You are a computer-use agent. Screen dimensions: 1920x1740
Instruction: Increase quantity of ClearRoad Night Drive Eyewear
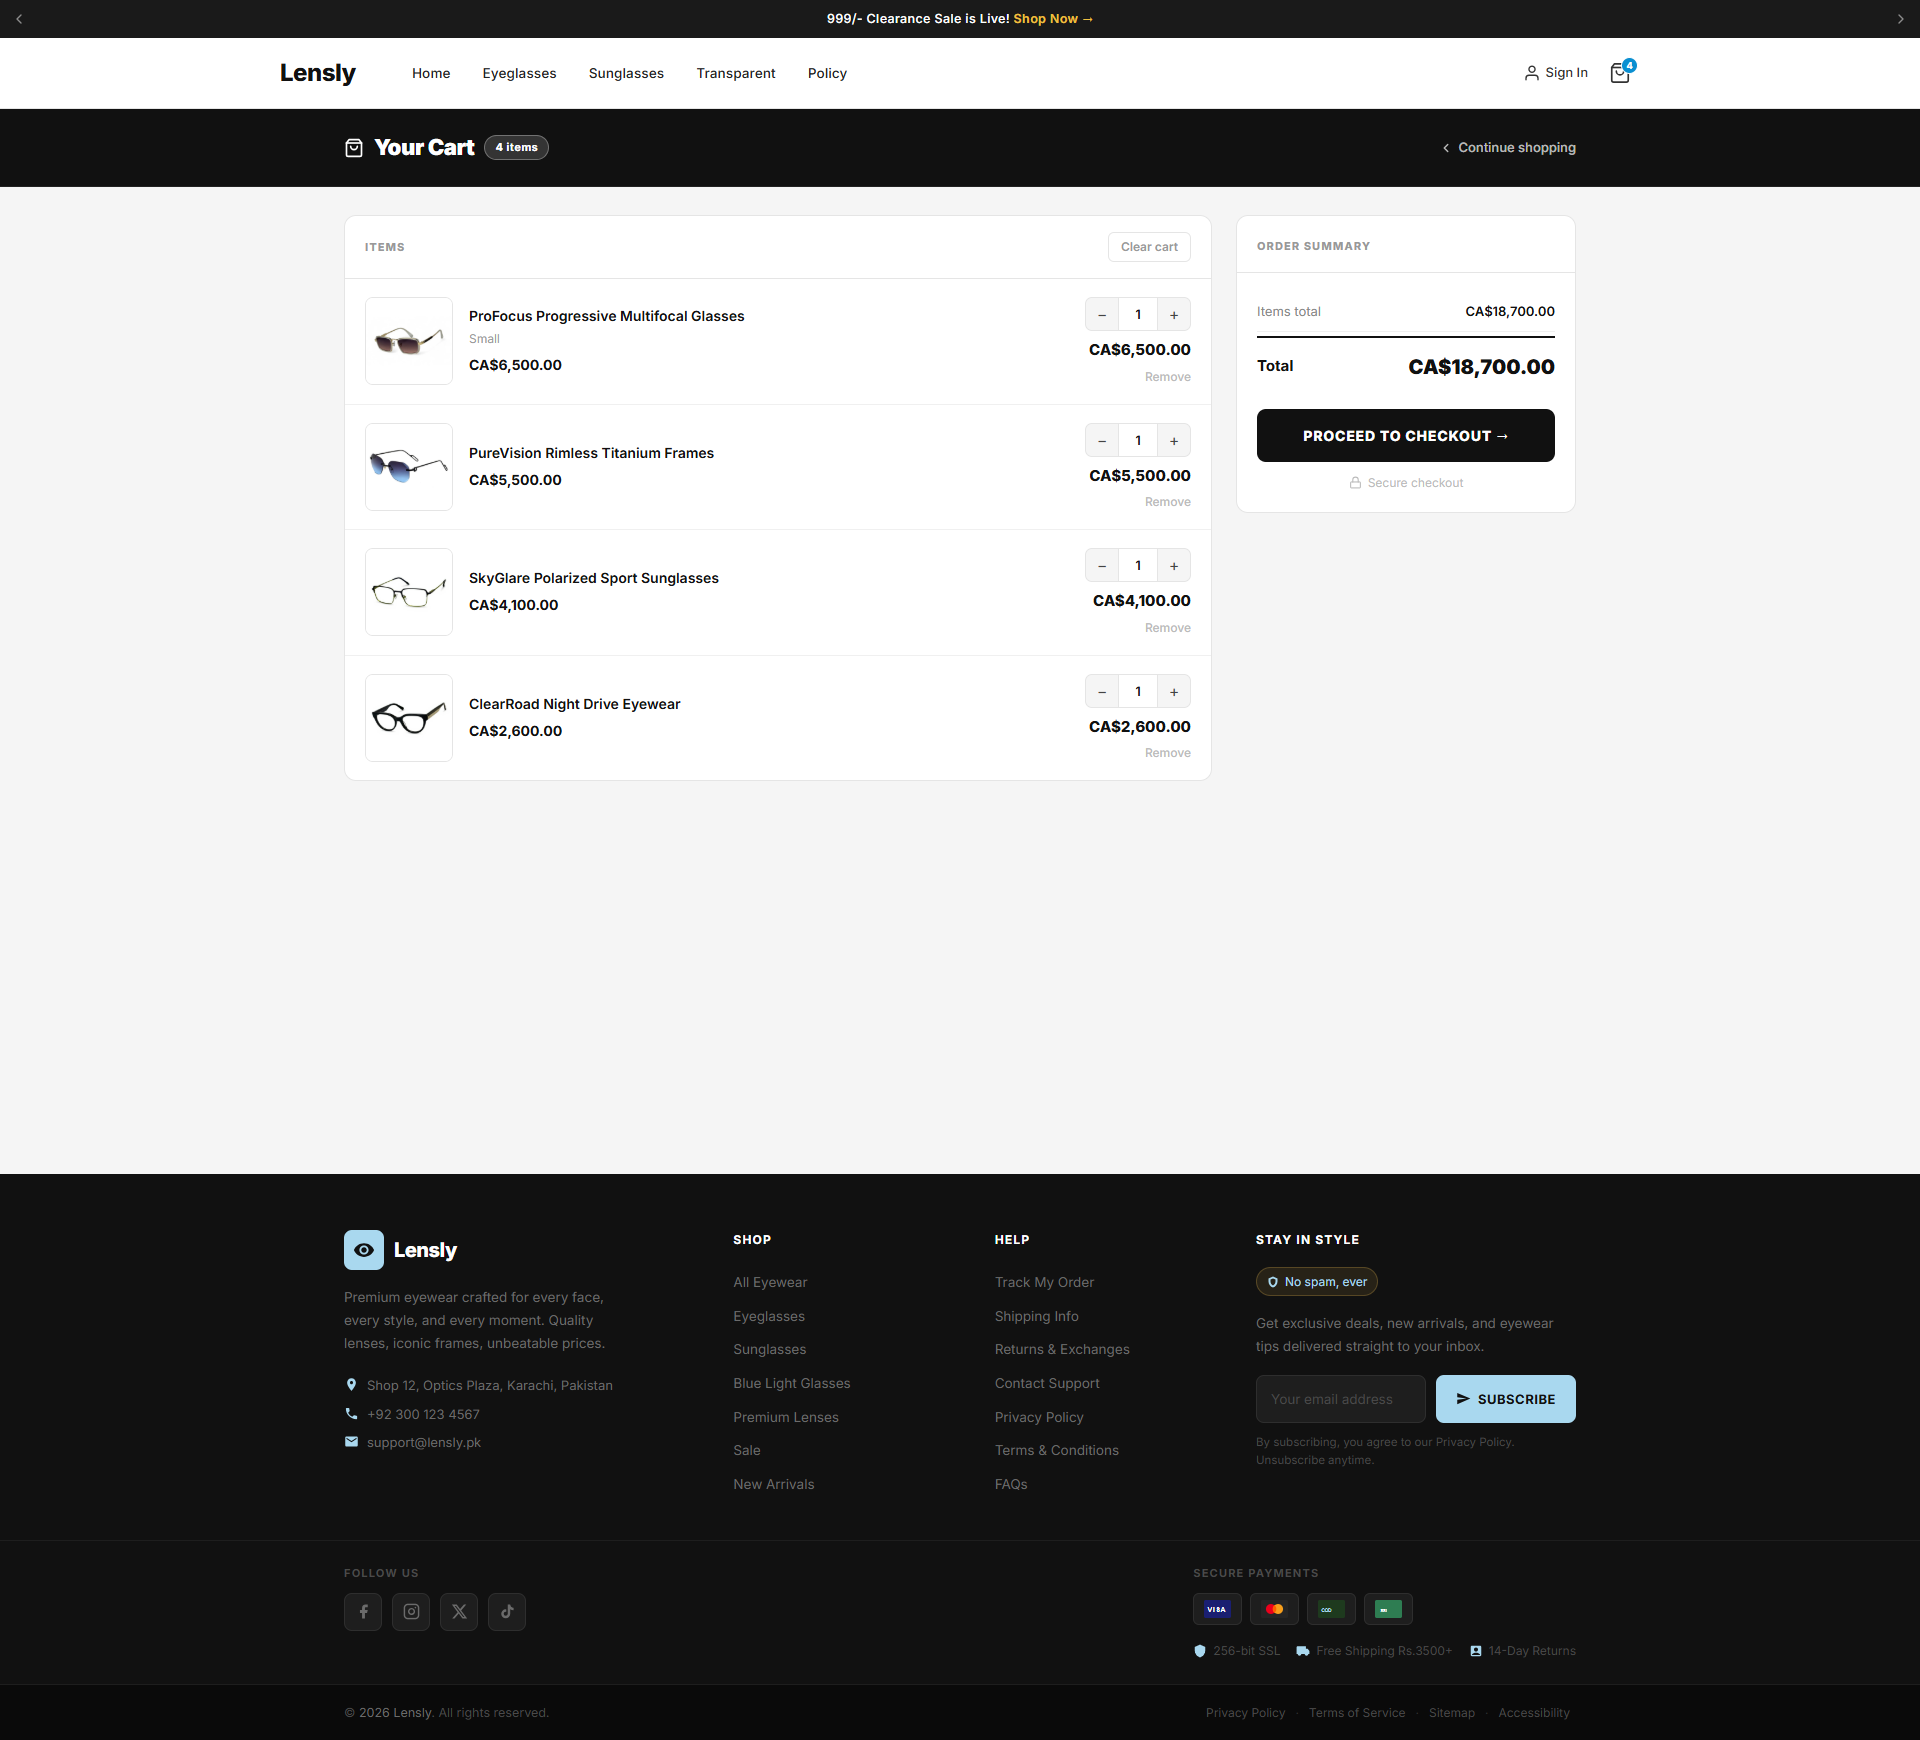click(1174, 691)
